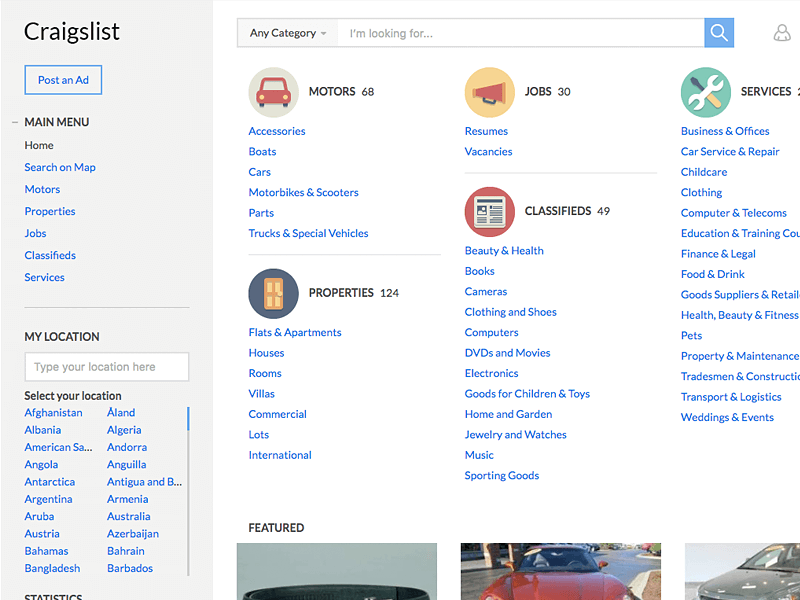Click the search magnifier button

[x=719, y=33]
